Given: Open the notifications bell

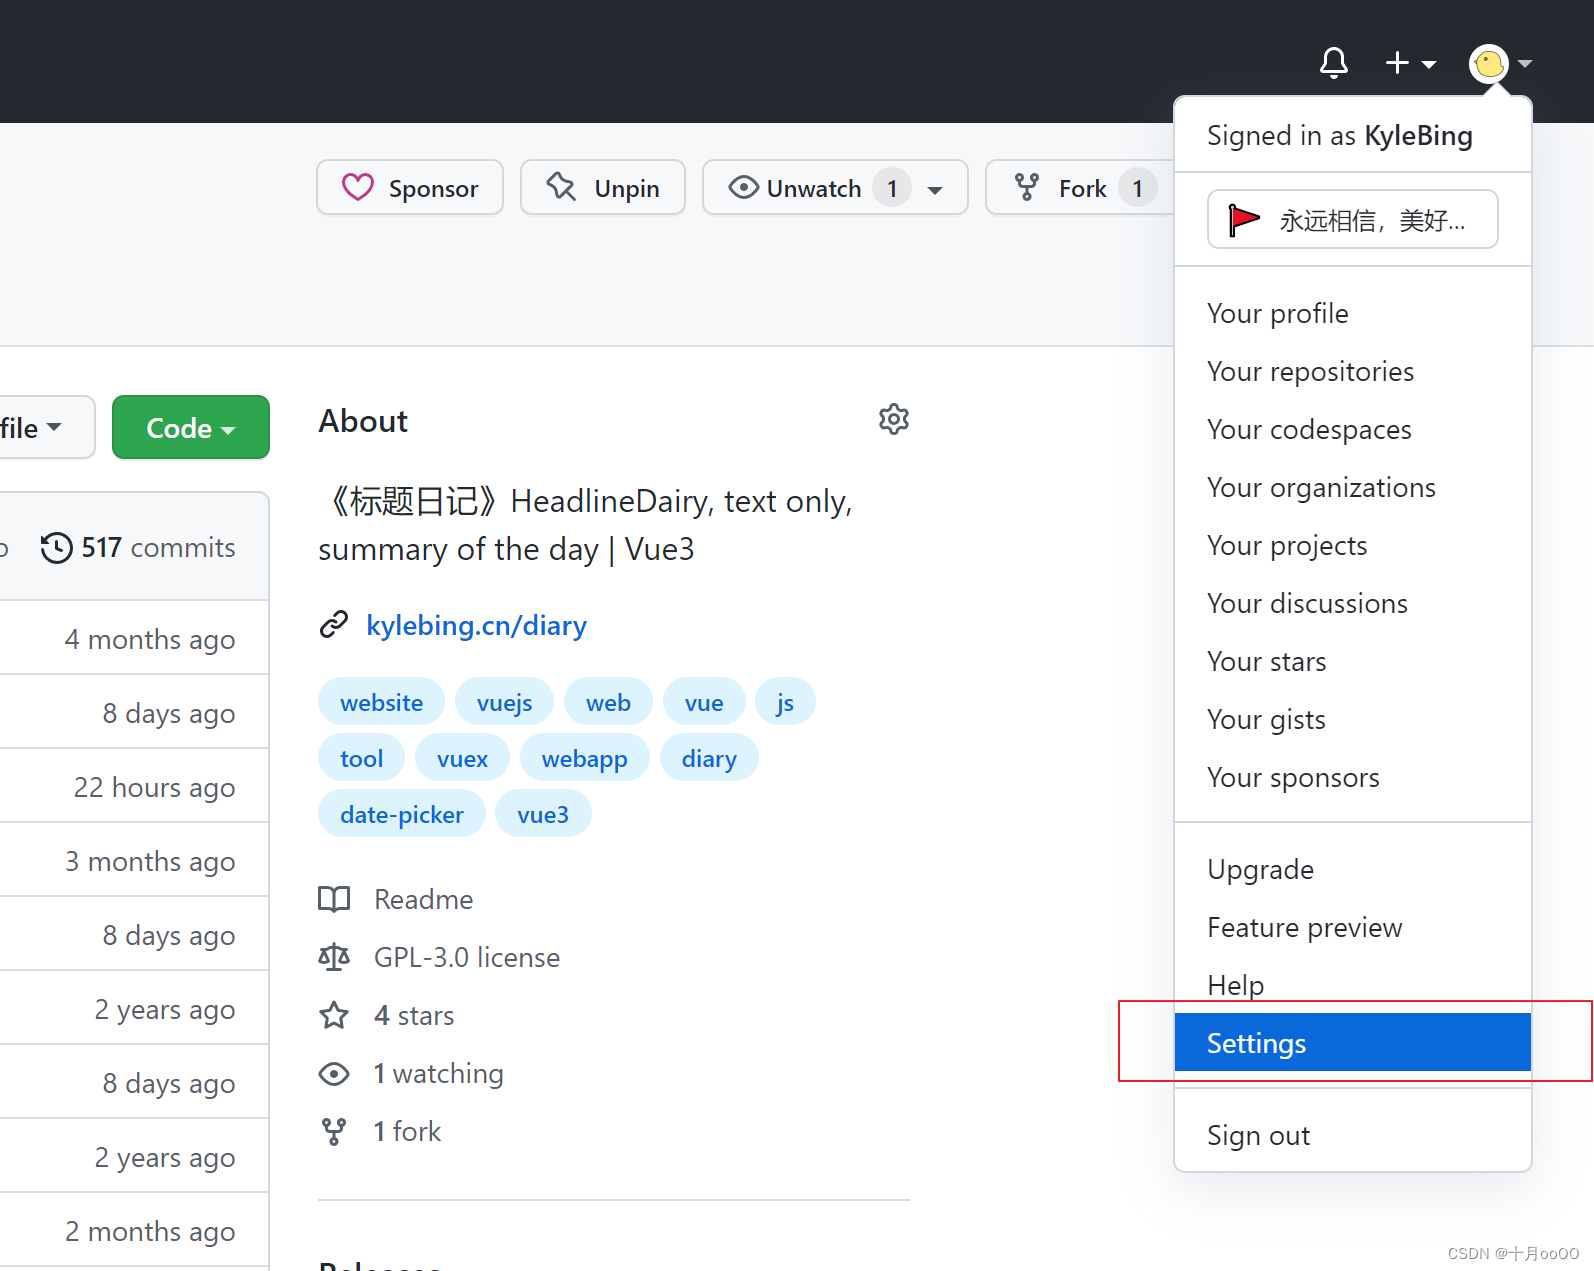Looking at the screenshot, I should (1333, 63).
